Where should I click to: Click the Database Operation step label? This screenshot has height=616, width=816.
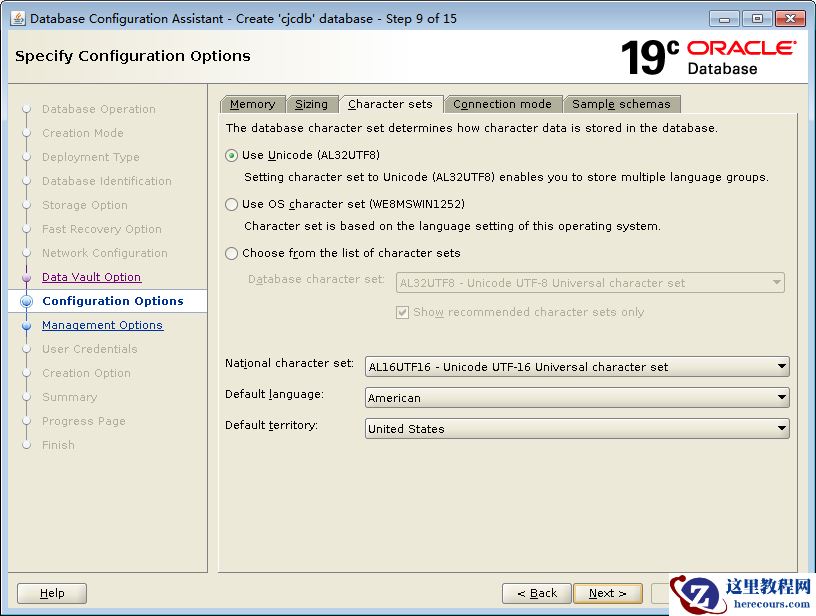tap(99, 109)
